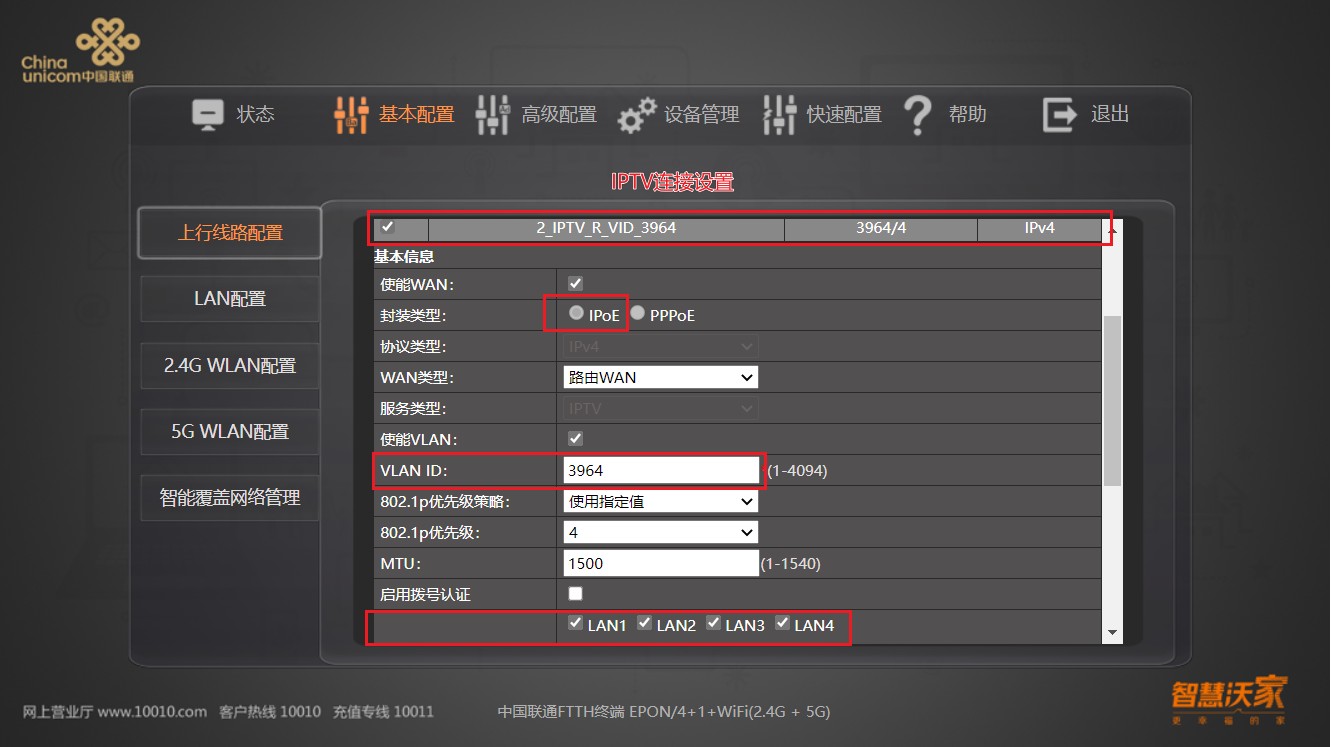This screenshot has height=747, width=1331.
Task: Switch to the LAN配置 section
Action: [228, 298]
